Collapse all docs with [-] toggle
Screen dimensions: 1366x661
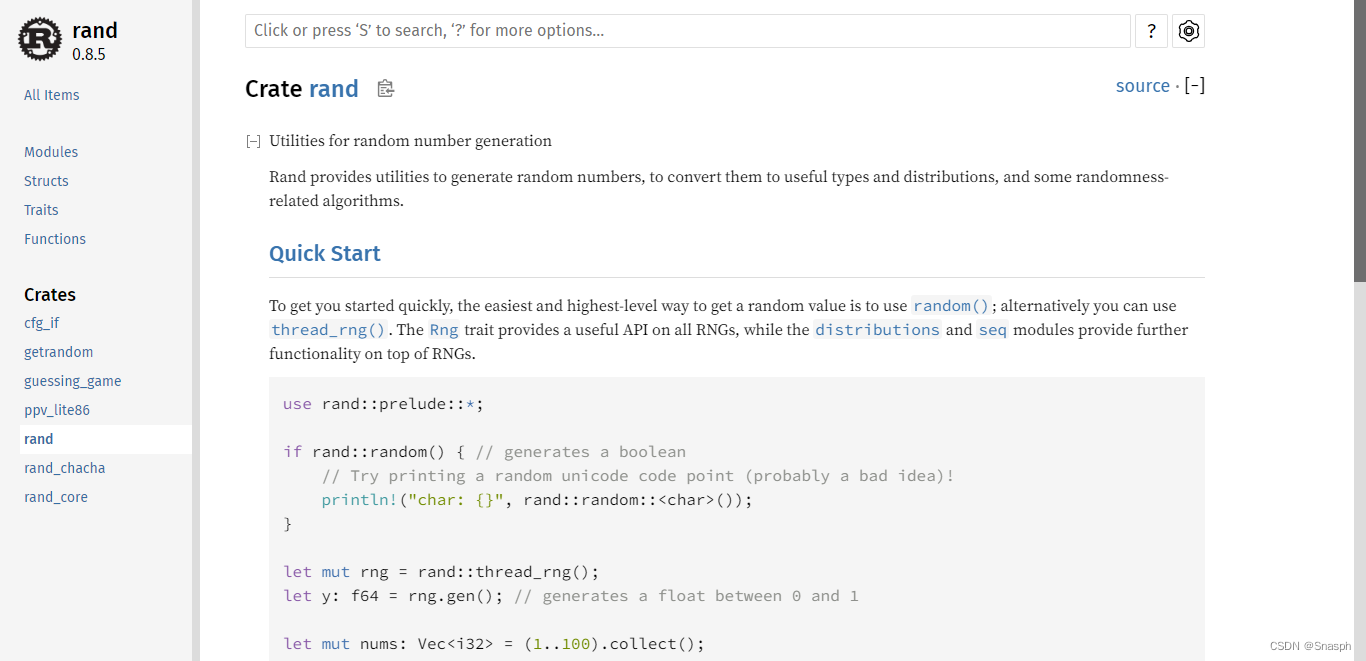click(1194, 86)
